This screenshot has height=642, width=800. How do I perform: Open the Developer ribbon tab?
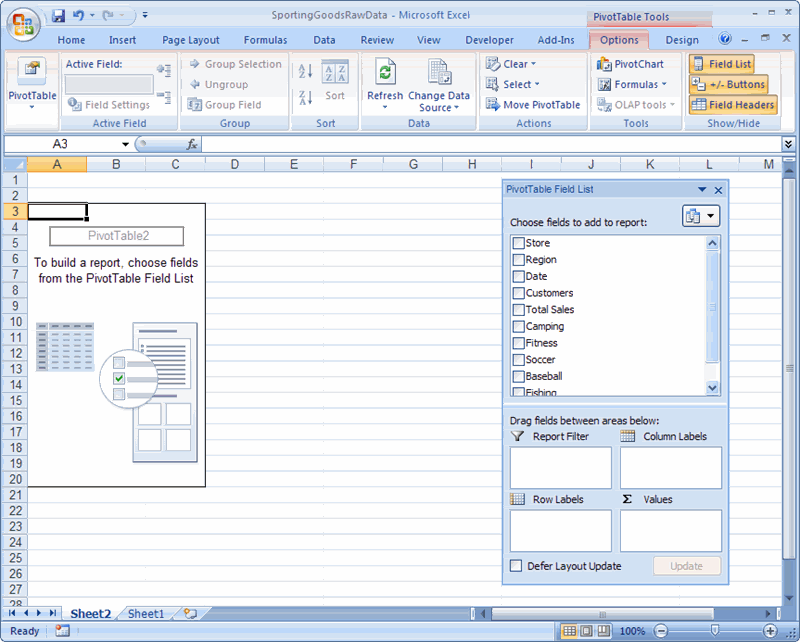point(489,40)
